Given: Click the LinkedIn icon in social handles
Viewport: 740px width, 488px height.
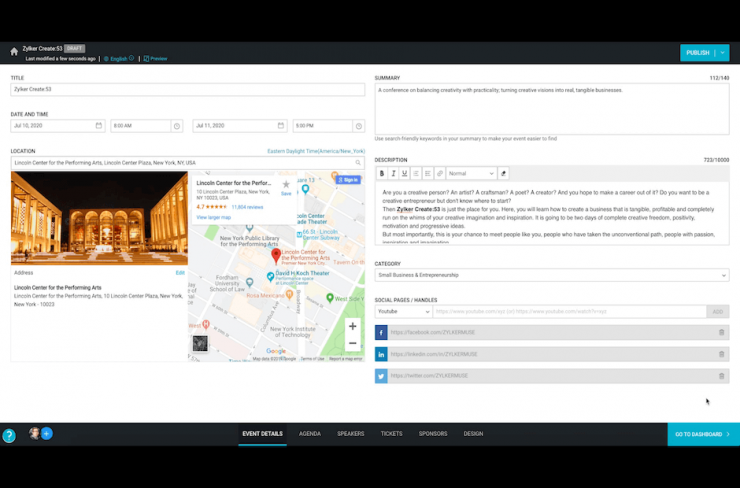Looking at the screenshot, I should coord(381,354).
